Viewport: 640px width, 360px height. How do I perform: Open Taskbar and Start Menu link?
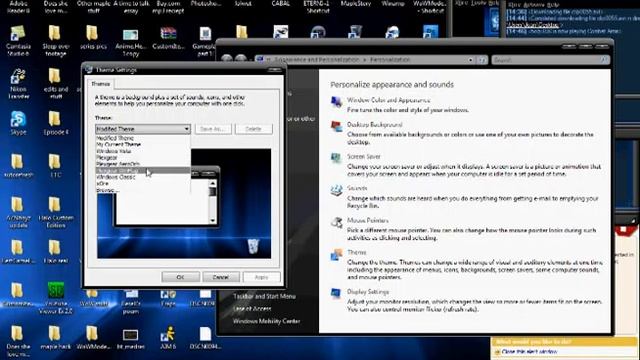point(264,296)
